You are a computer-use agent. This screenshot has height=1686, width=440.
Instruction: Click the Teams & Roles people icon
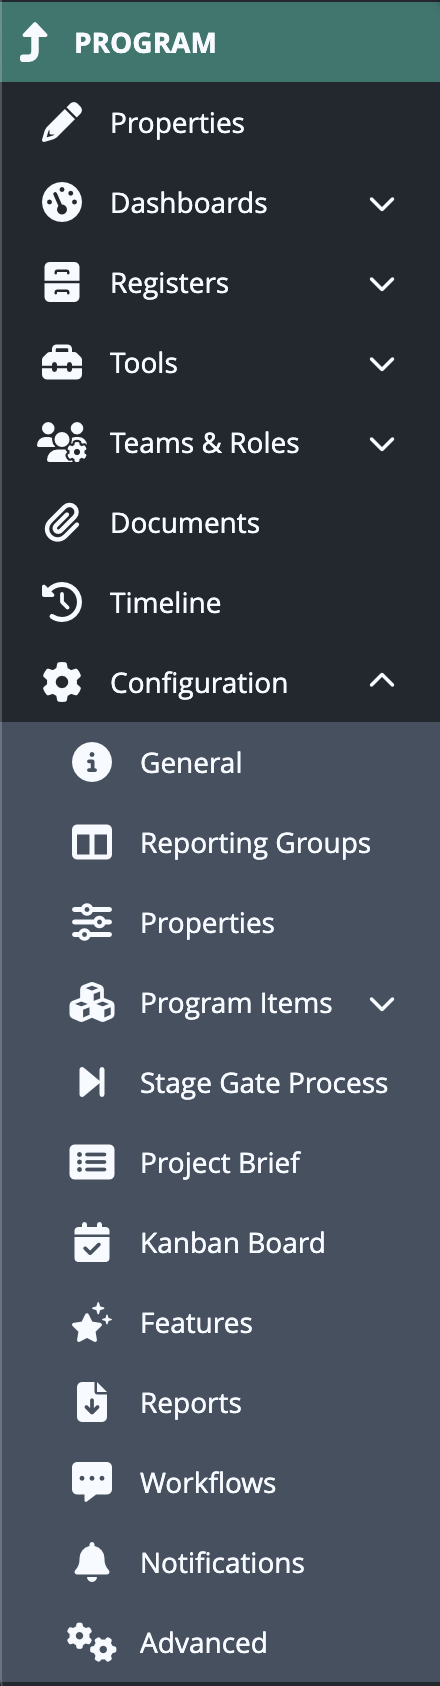(x=62, y=443)
